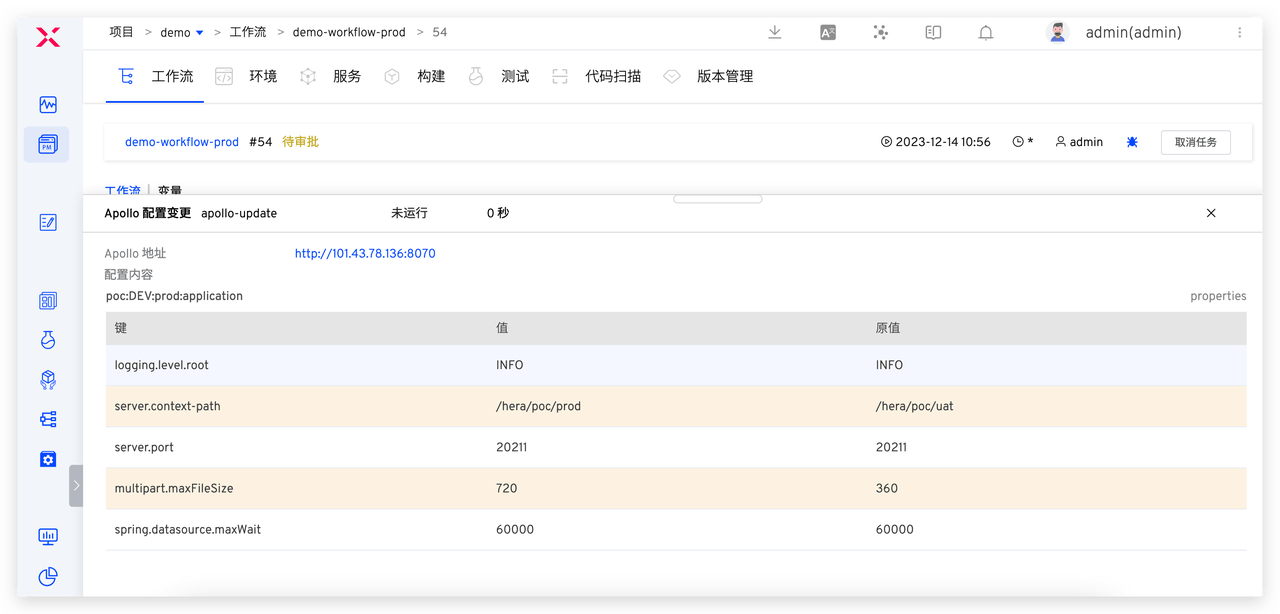The height and width of the screenshot is (614, 1280).
Task: Open the settings gear sidebar icon
Action: pos(48,459)
